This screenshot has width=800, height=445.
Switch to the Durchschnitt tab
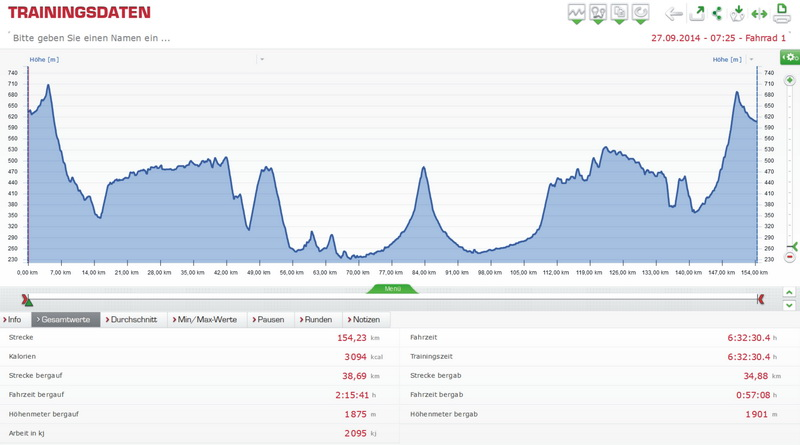pos(133,320)
